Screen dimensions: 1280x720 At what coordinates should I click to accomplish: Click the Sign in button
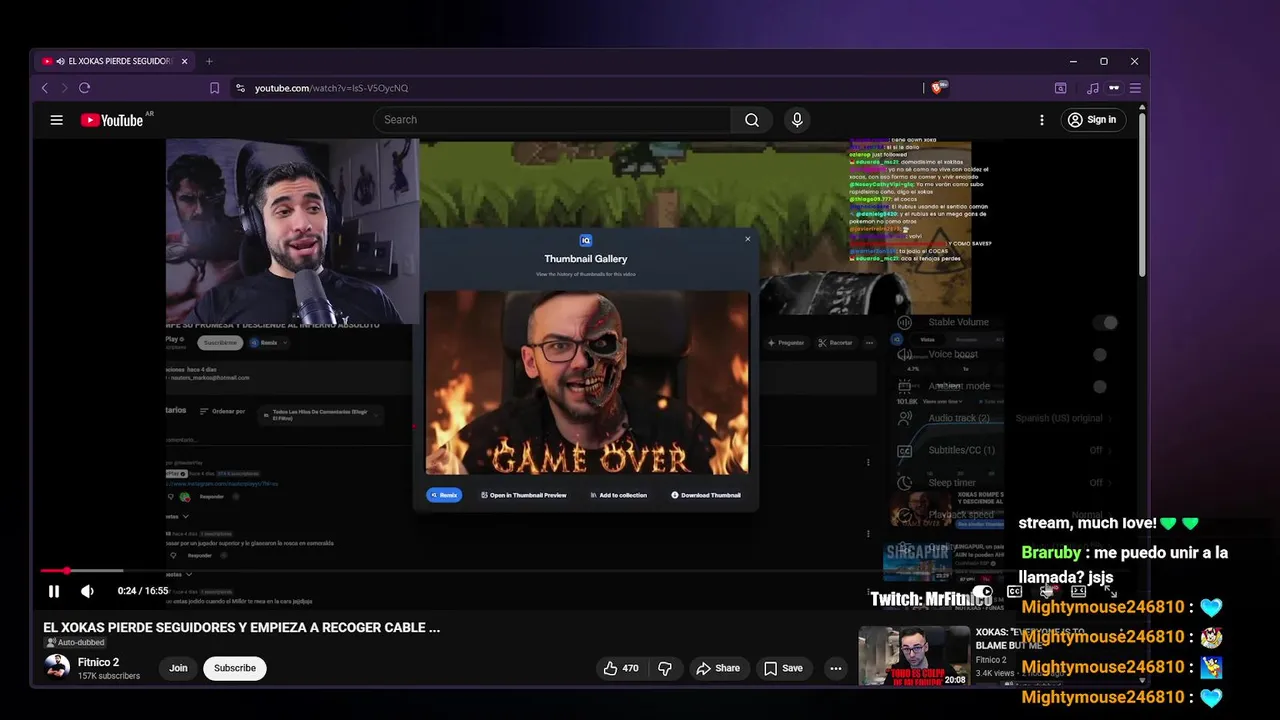[x=1091, y=120]
